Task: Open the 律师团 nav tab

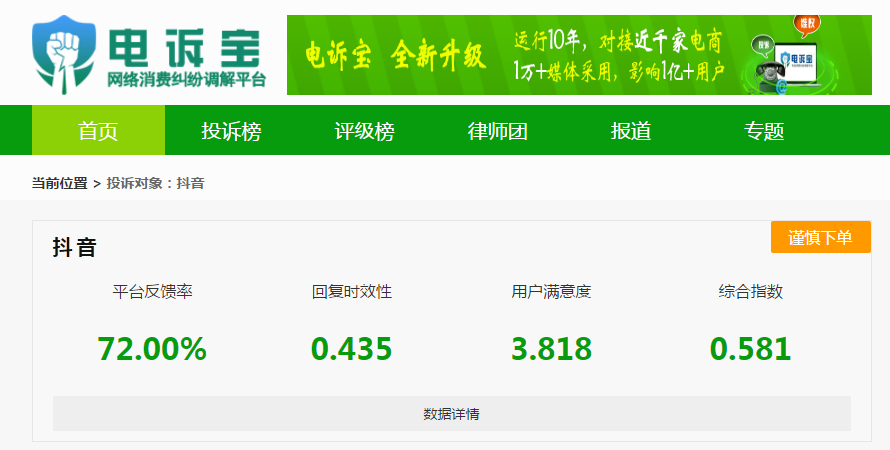Action: [x=498, y=130]
